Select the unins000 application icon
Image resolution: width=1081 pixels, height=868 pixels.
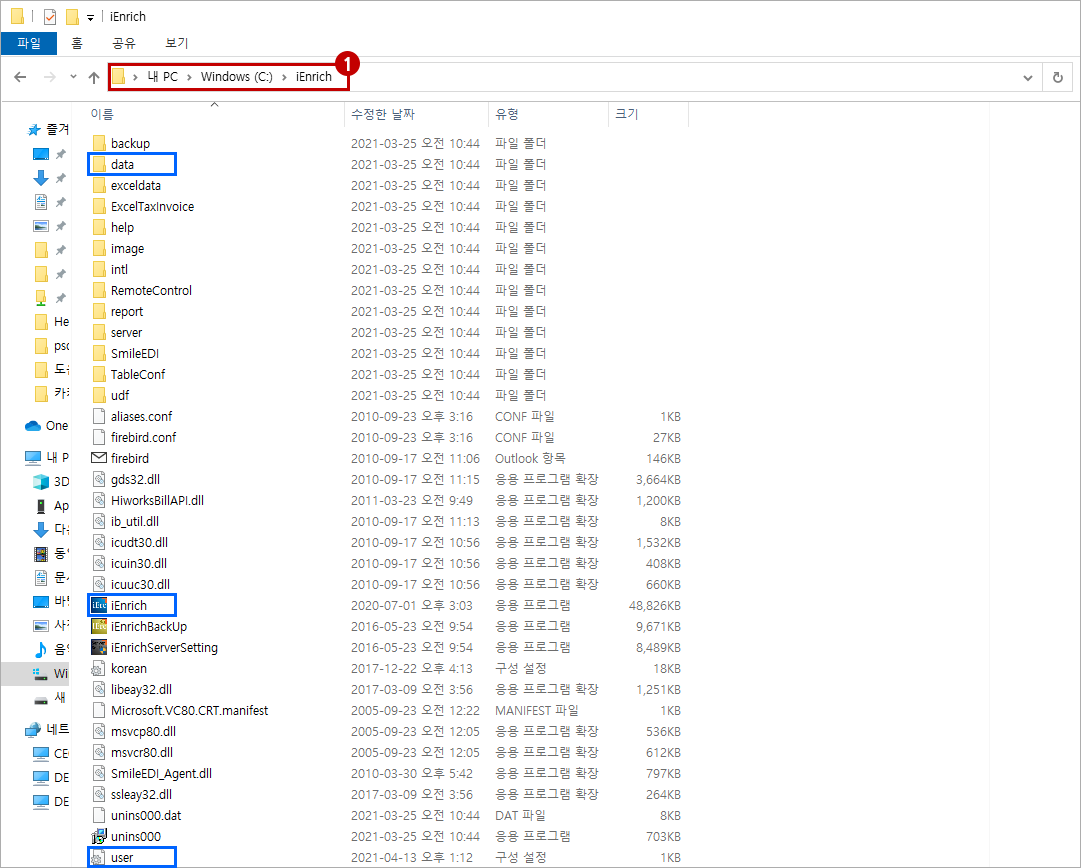[x=99, y=836]
